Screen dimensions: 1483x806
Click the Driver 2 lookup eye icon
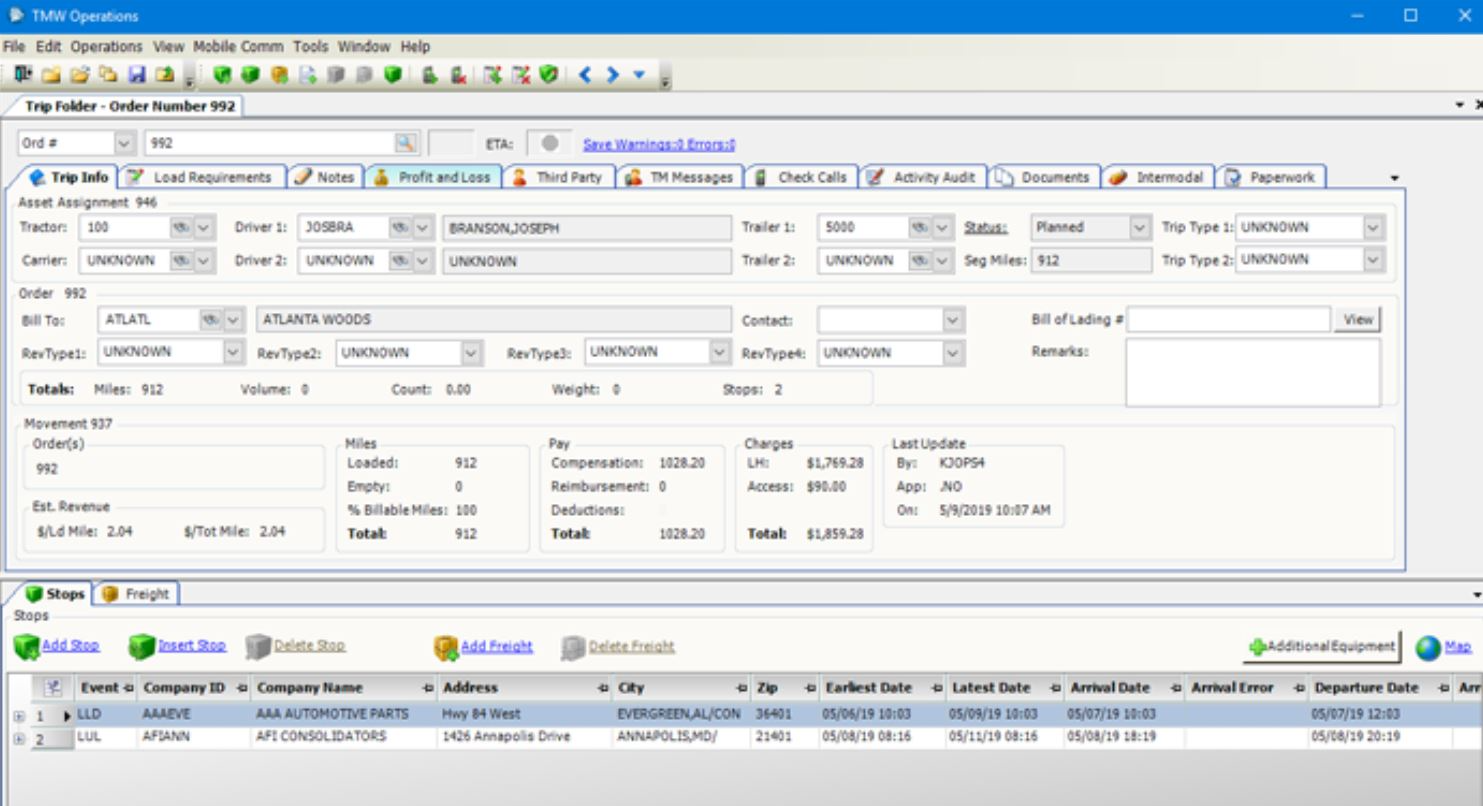coord(399,260)
